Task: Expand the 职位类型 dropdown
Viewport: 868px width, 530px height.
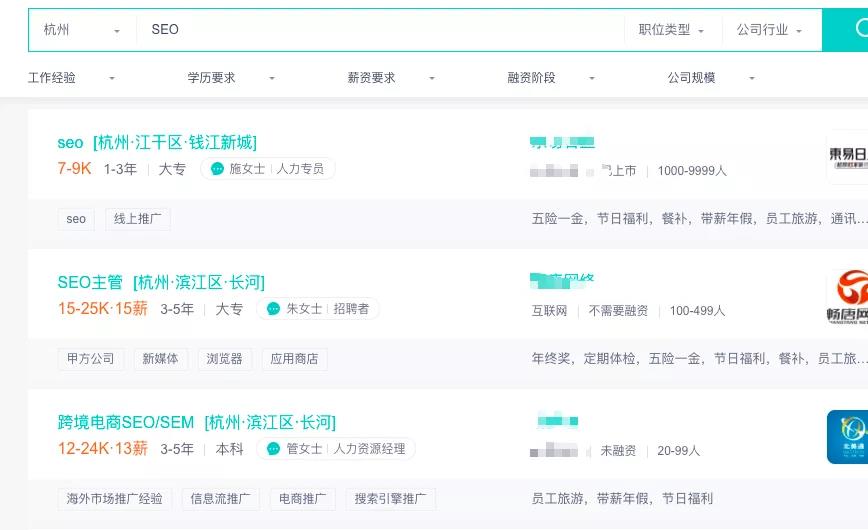Action: (x=672, y=30)
